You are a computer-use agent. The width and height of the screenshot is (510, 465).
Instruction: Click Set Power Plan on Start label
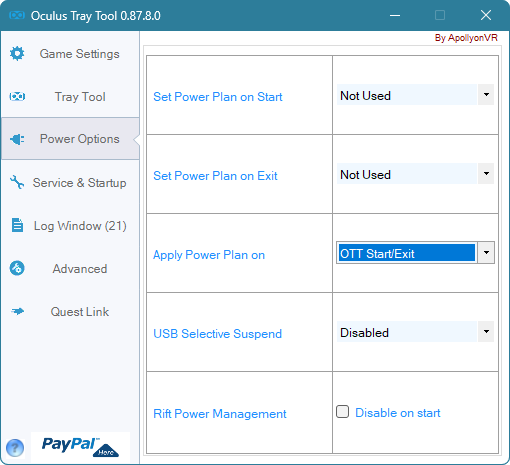coord(218,97)
